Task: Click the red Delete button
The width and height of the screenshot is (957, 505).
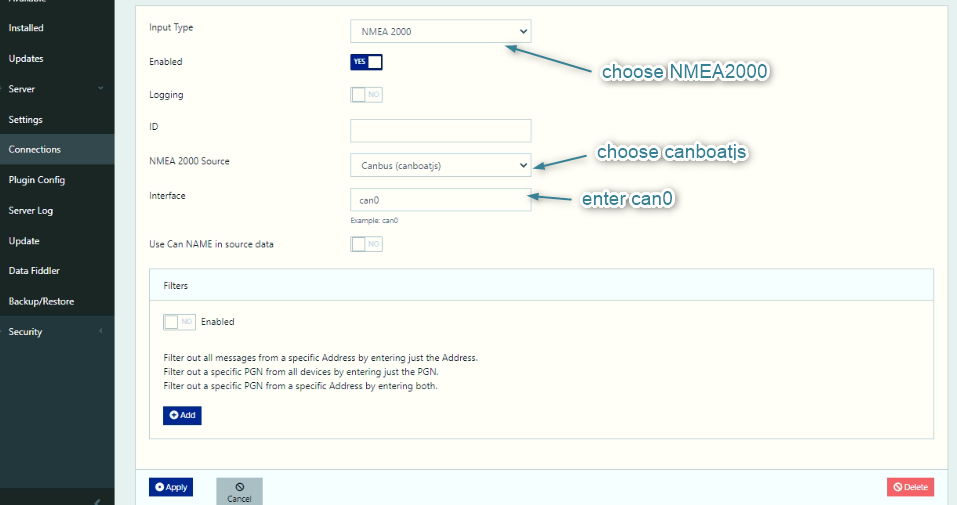Action: pyautogui.click(x=910, y=487)
